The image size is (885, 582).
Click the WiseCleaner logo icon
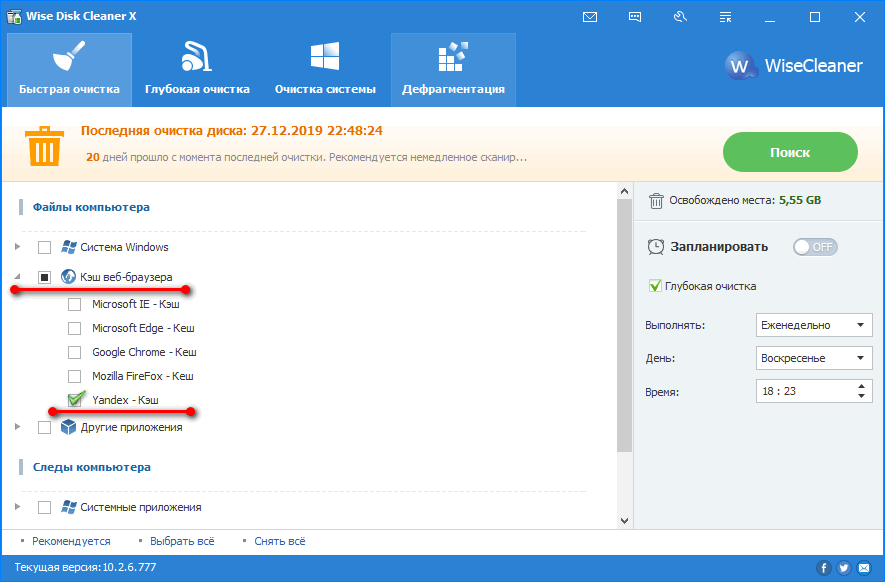click(x=740, y=66)
